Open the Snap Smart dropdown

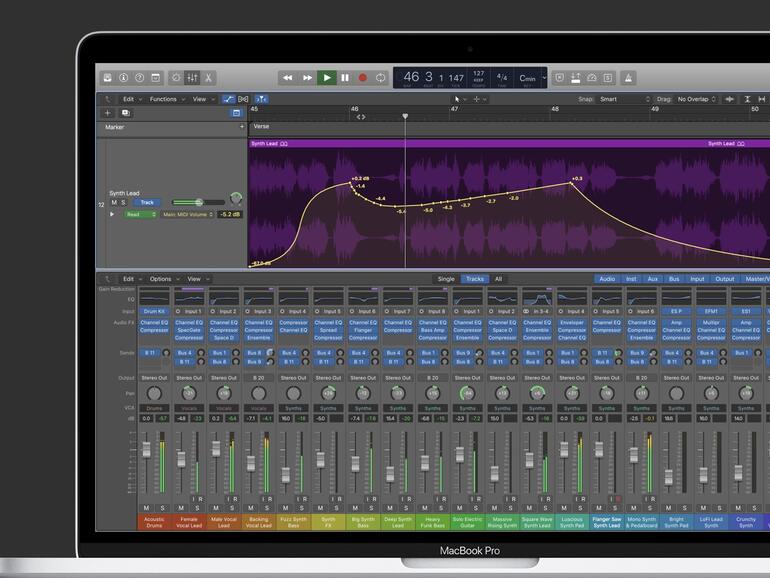[x=624, y=99]
